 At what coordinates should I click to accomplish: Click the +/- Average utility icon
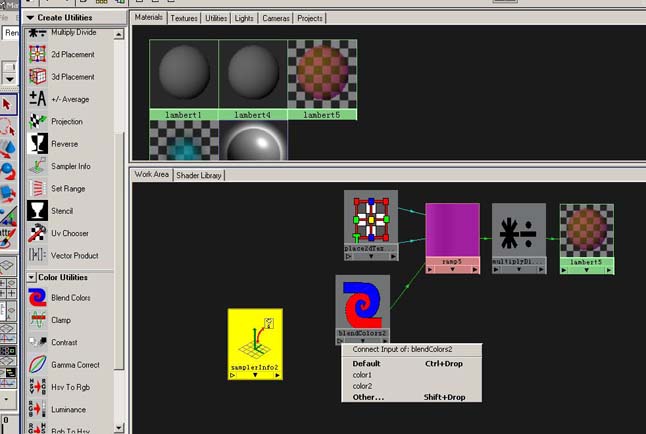(x=37, y=99)
